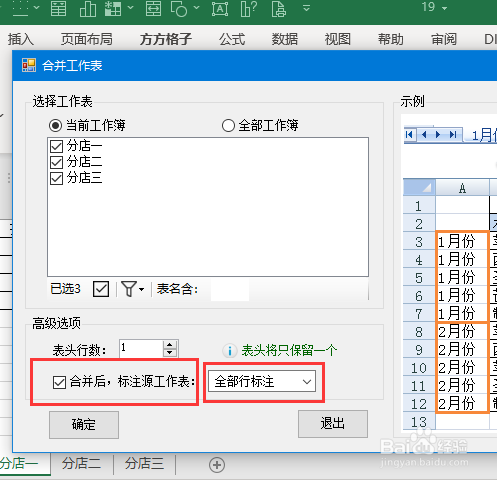Click the last-sheet navigation arrow in example
Image resolution: width=497 pixels, height=480 pixels.
(453, 135)
